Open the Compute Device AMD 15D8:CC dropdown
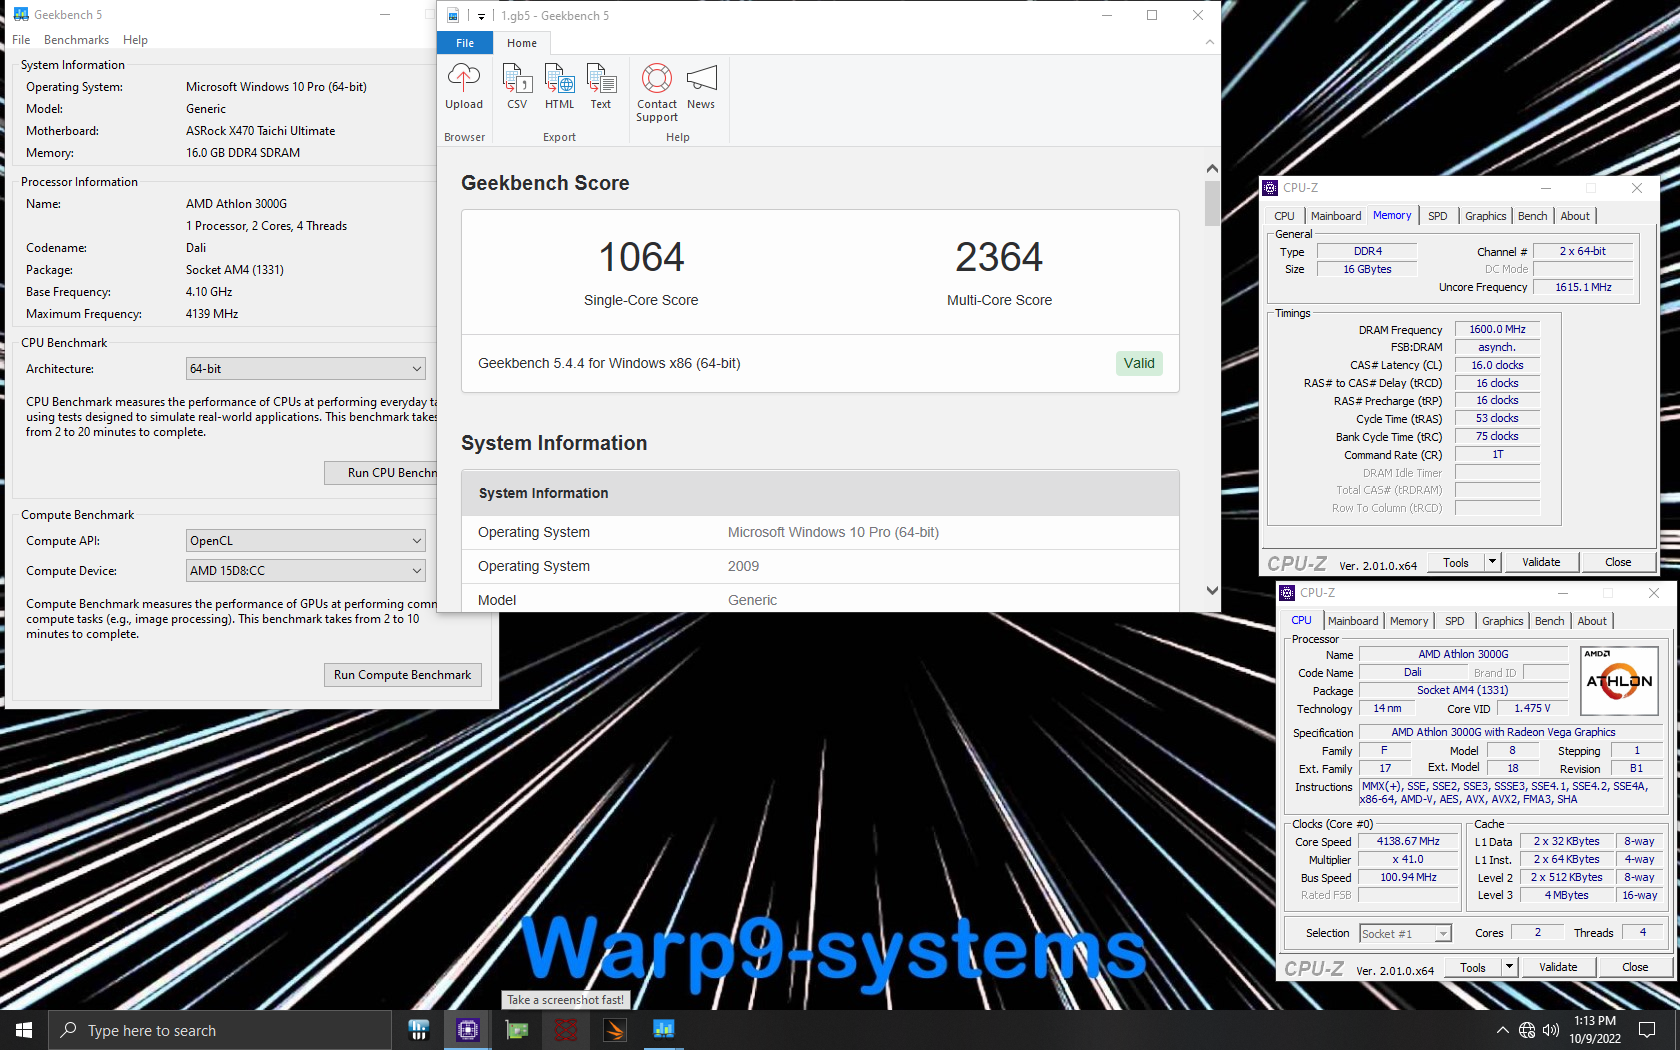 click(305, 571)
